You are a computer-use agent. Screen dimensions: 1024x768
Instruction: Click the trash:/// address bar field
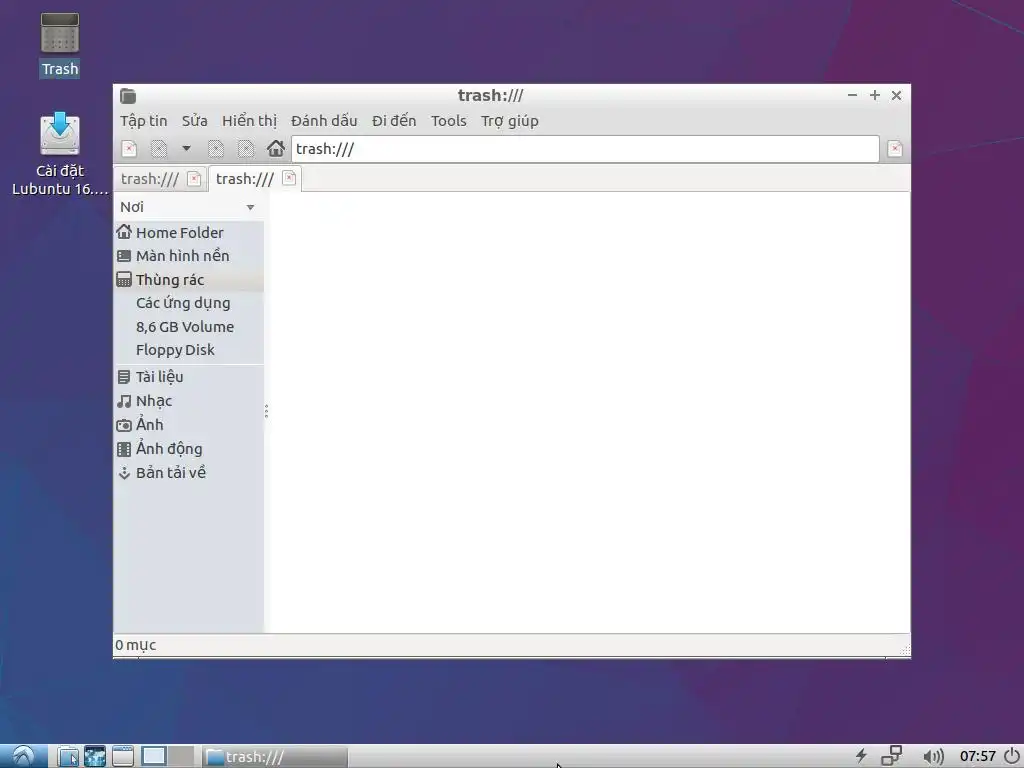[x=585, y=149]
